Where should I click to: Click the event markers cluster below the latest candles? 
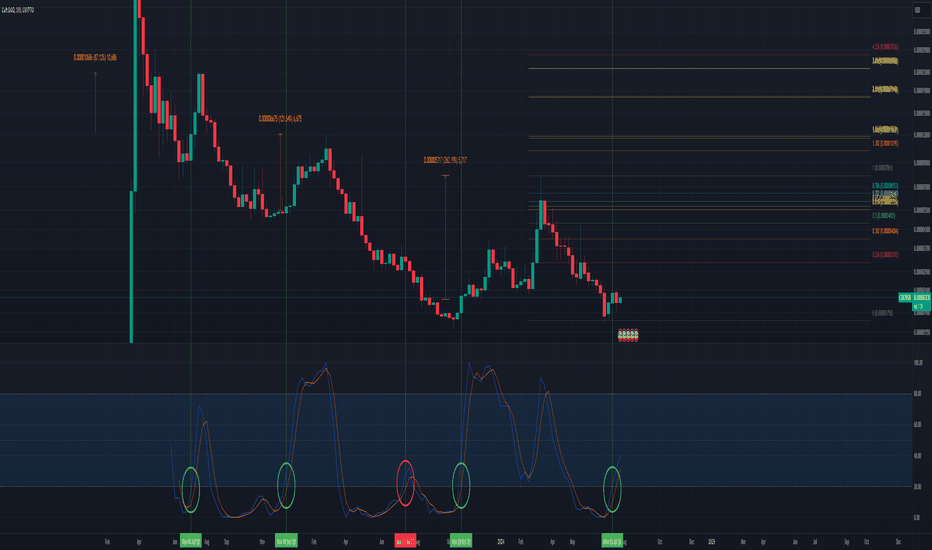pos(628,335)
